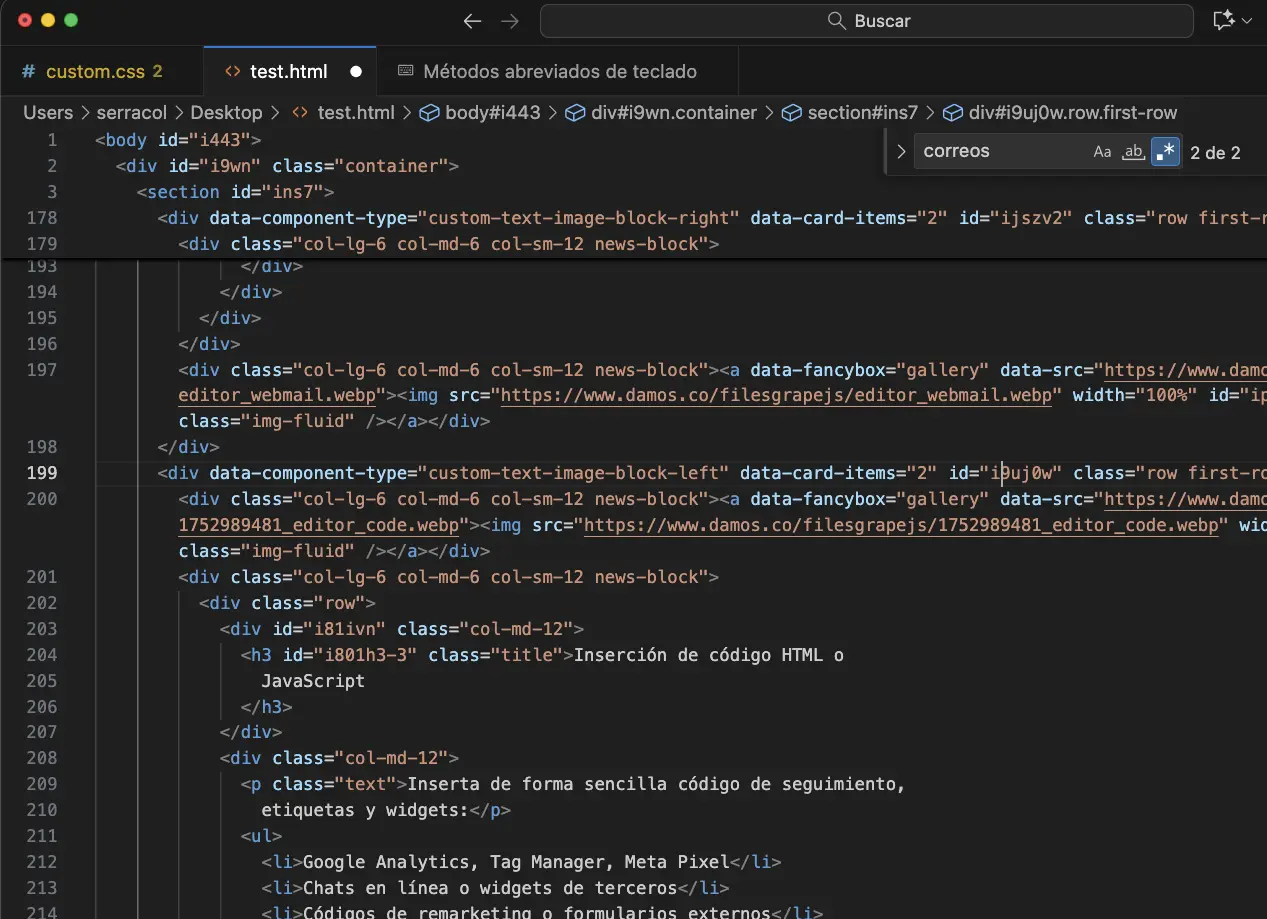Click the unsaved dot on test.html tab
Screen dimensions: 1267x919
pos(356,72)
